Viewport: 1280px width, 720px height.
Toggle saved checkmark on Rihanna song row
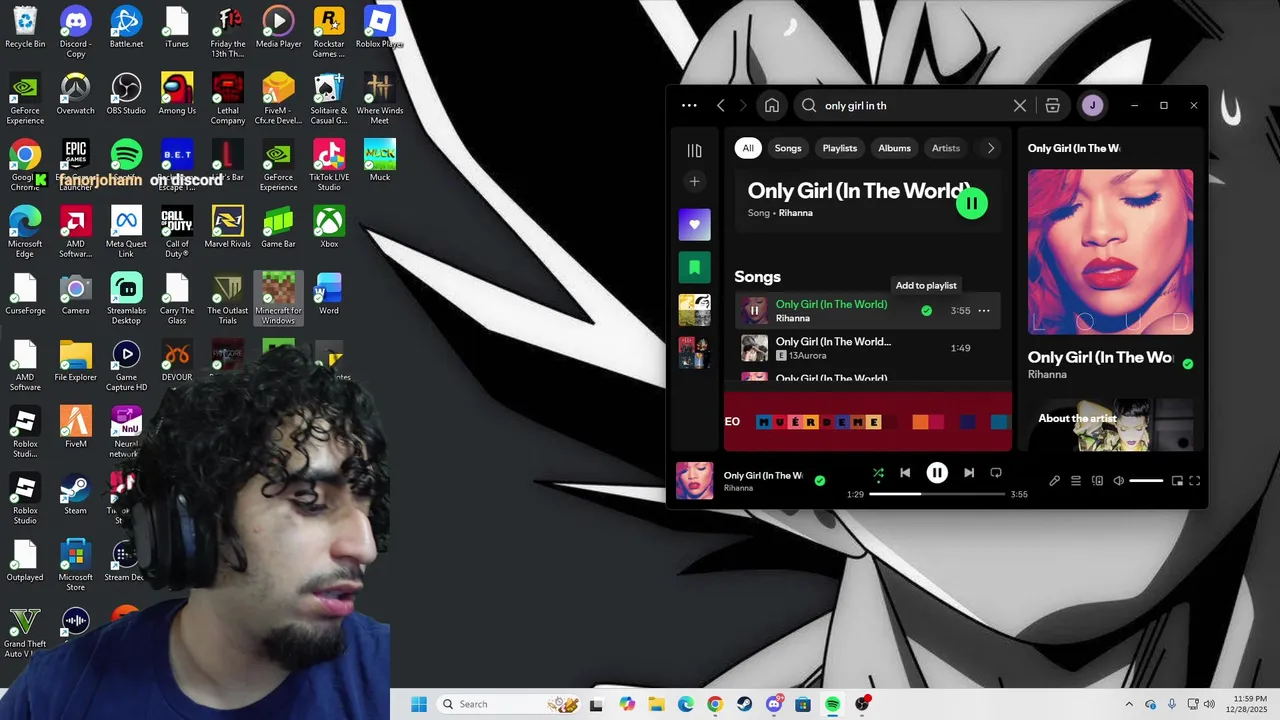click(x=926, y=311)
